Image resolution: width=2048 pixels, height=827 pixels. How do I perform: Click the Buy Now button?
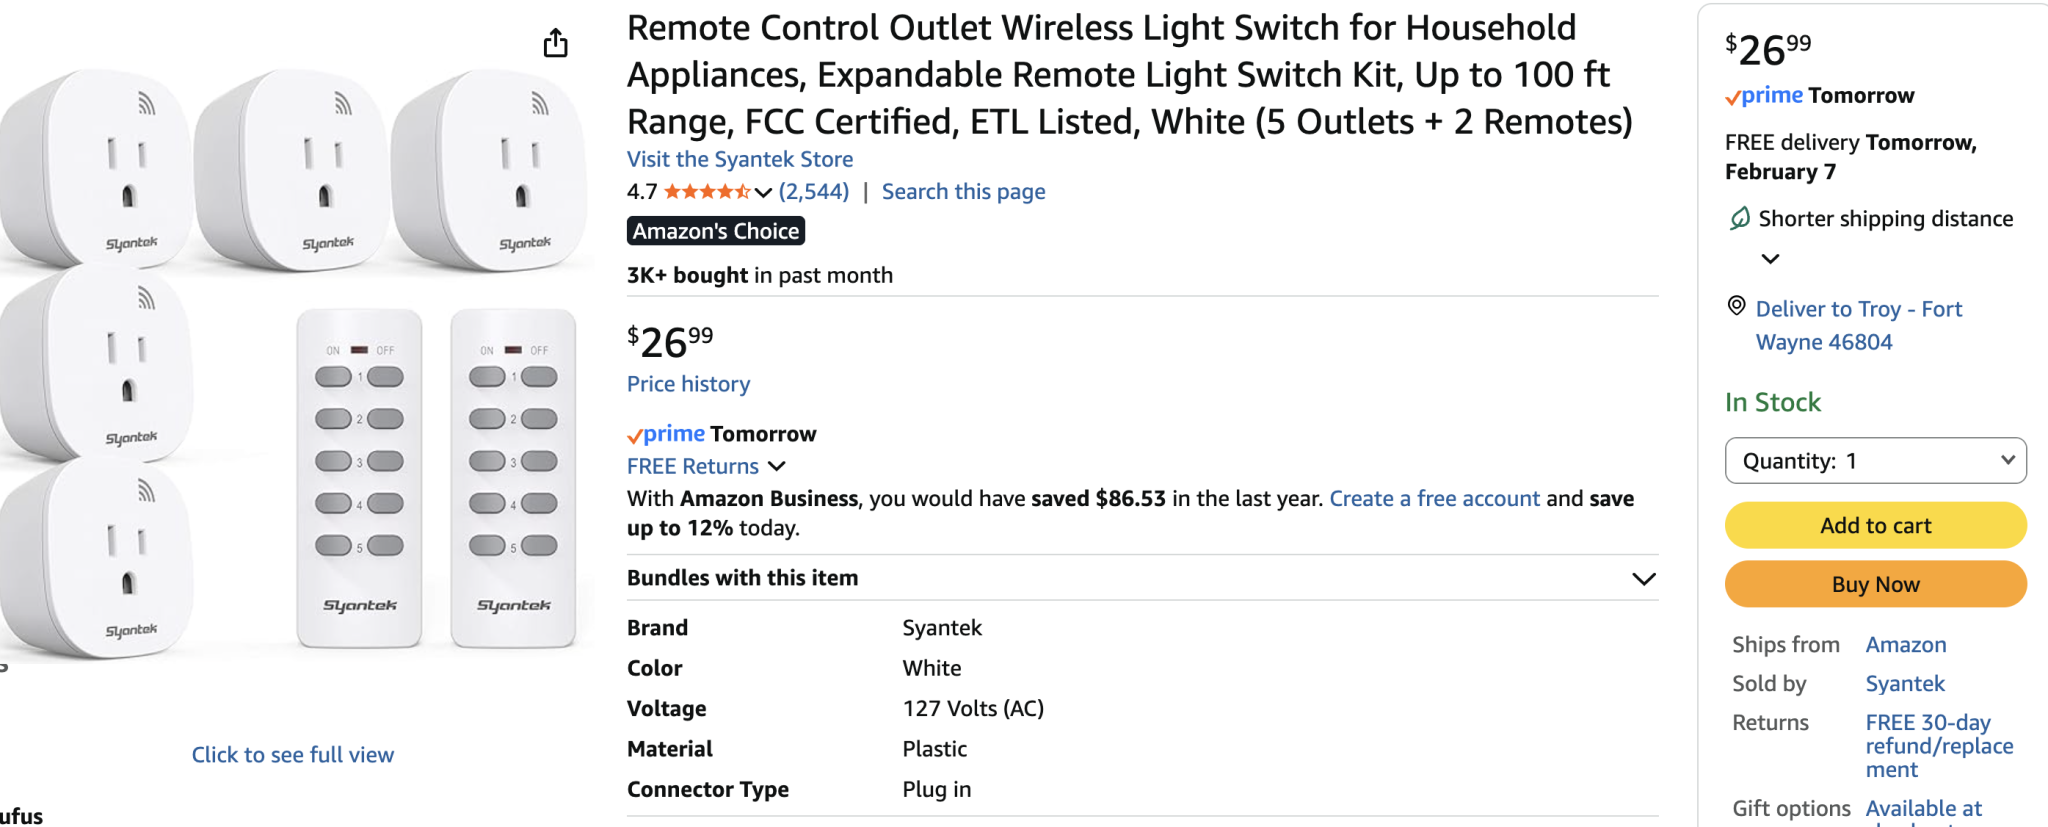coord(1875,584)
